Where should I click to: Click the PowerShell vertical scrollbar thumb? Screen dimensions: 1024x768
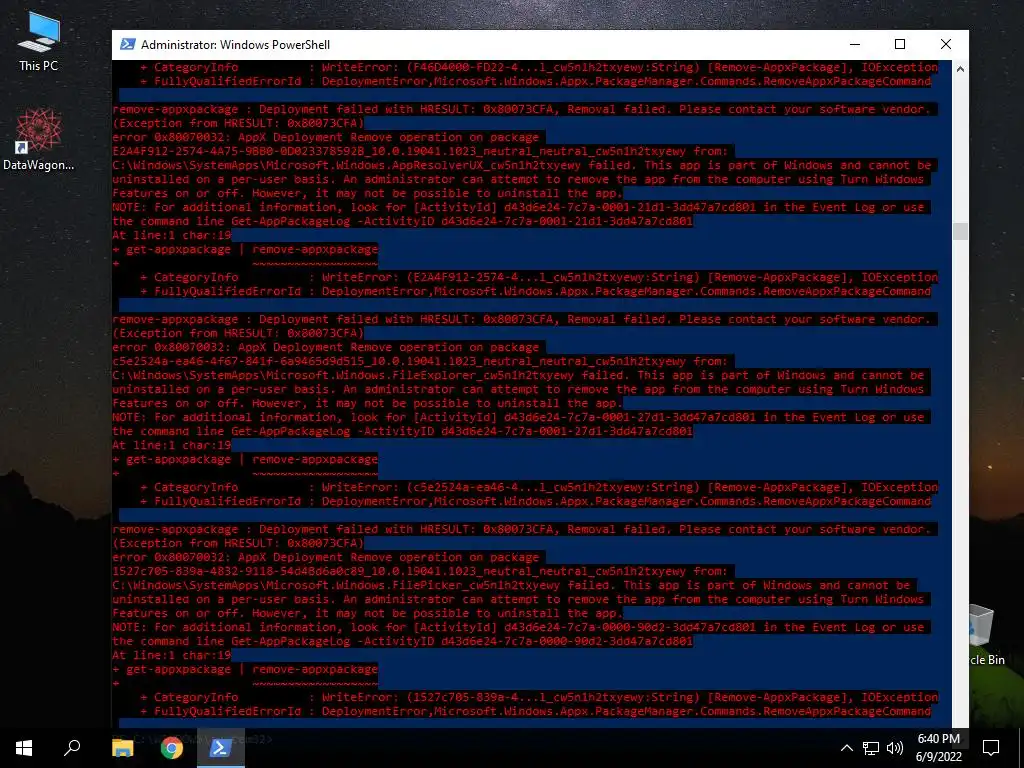coord(960,231)
